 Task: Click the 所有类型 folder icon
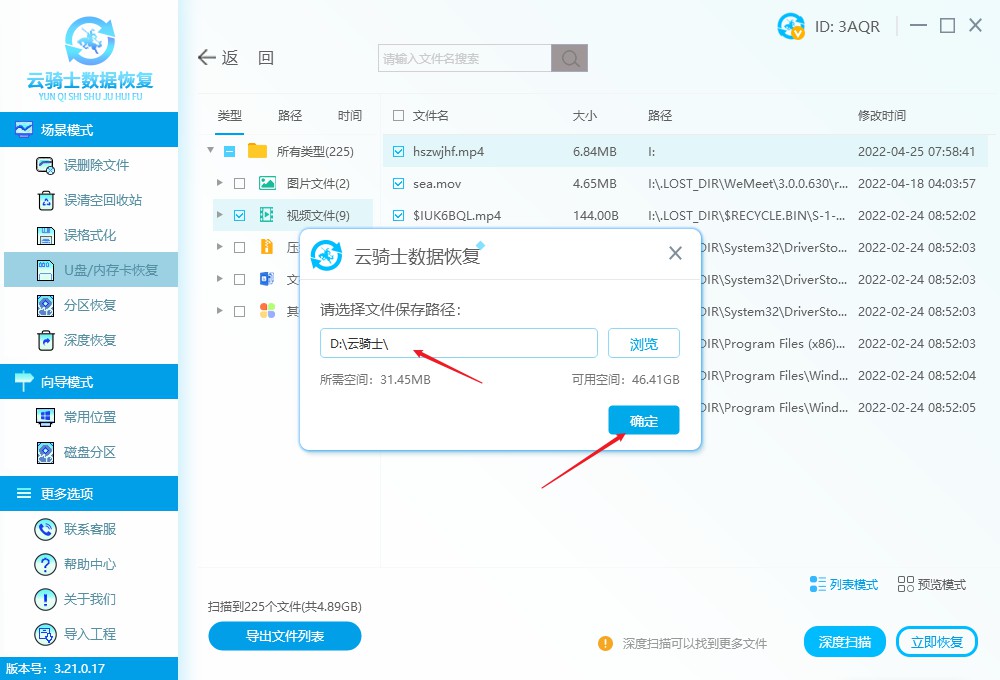coord(257,151)
